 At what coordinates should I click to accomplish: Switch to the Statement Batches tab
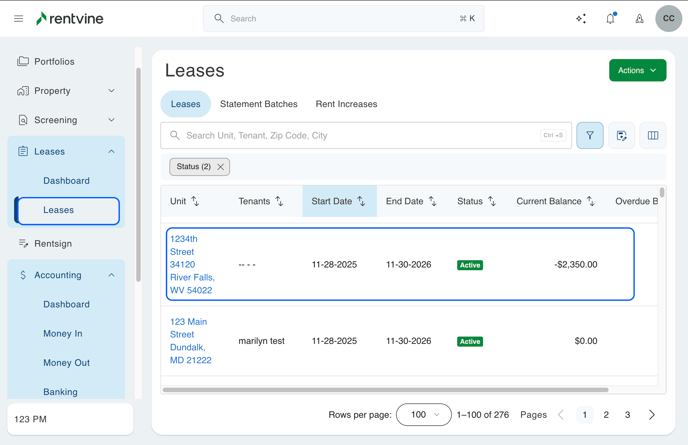point(258,104)
